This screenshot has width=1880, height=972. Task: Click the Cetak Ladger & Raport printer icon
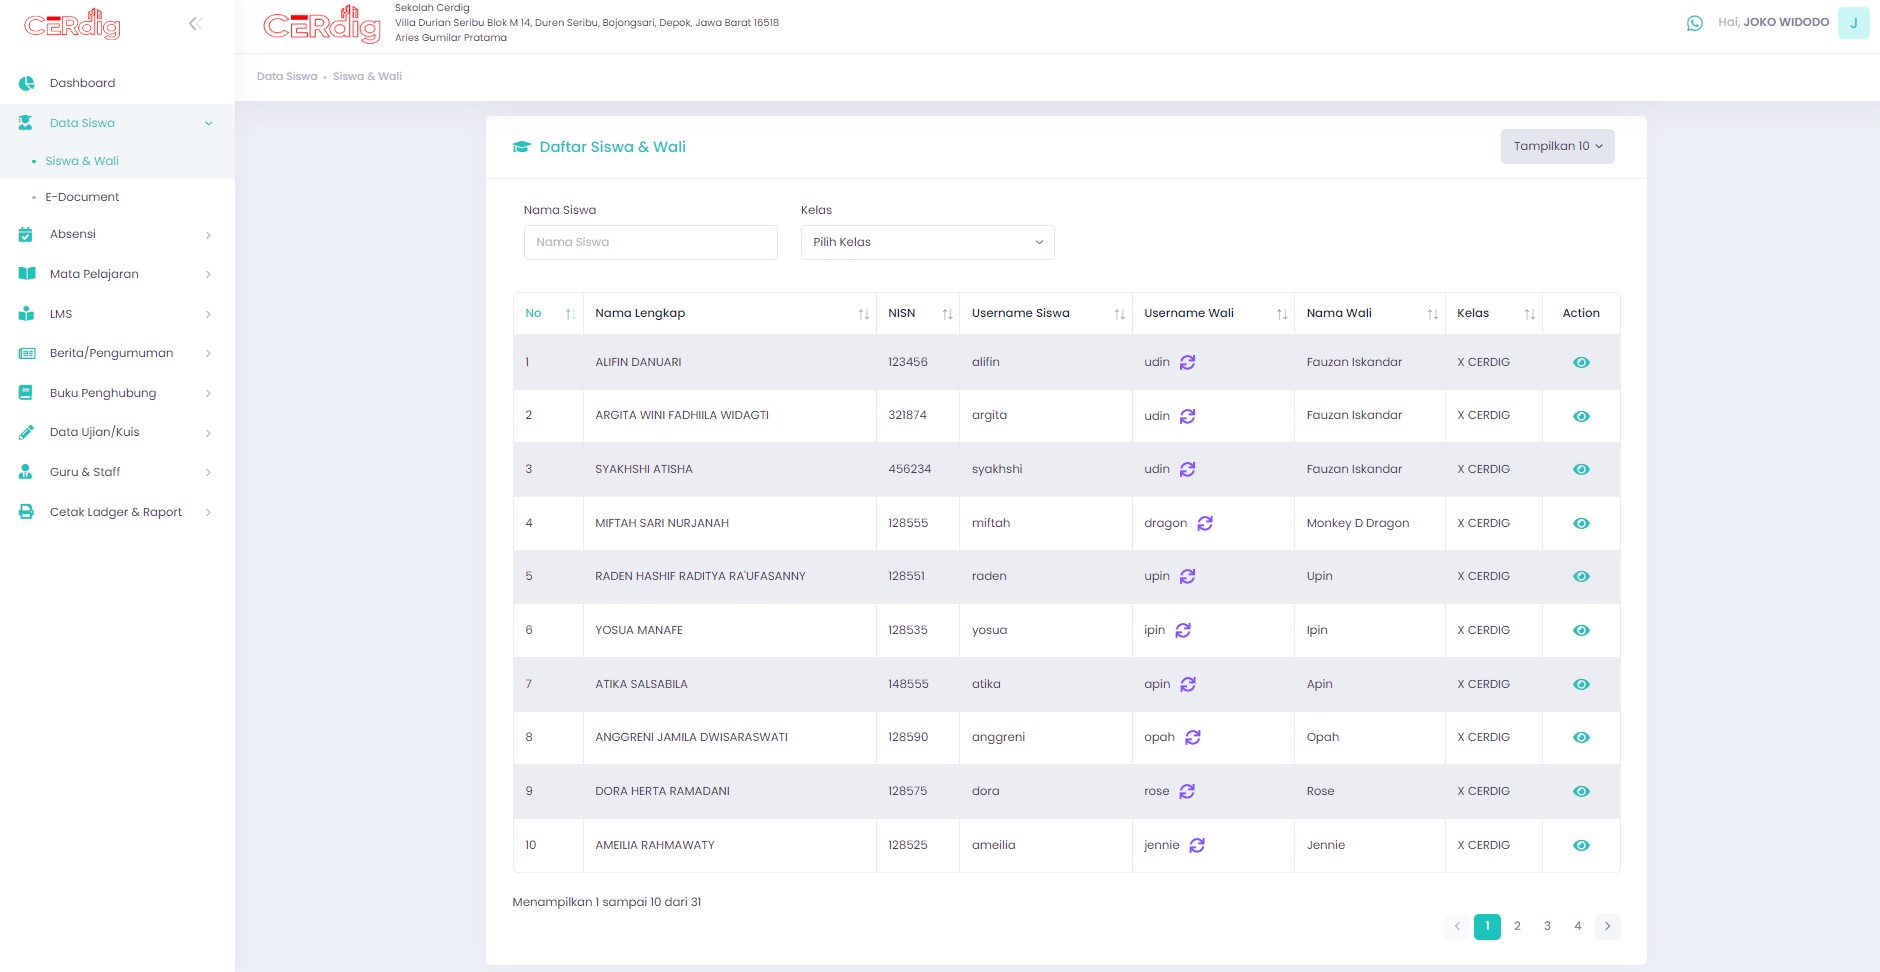click(x=26, y=512)
